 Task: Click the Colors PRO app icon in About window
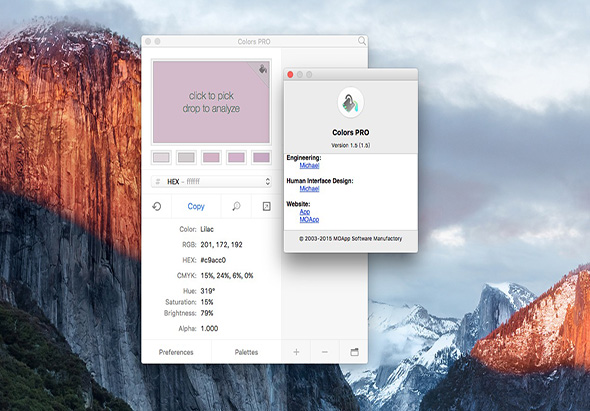pos(351,103)
